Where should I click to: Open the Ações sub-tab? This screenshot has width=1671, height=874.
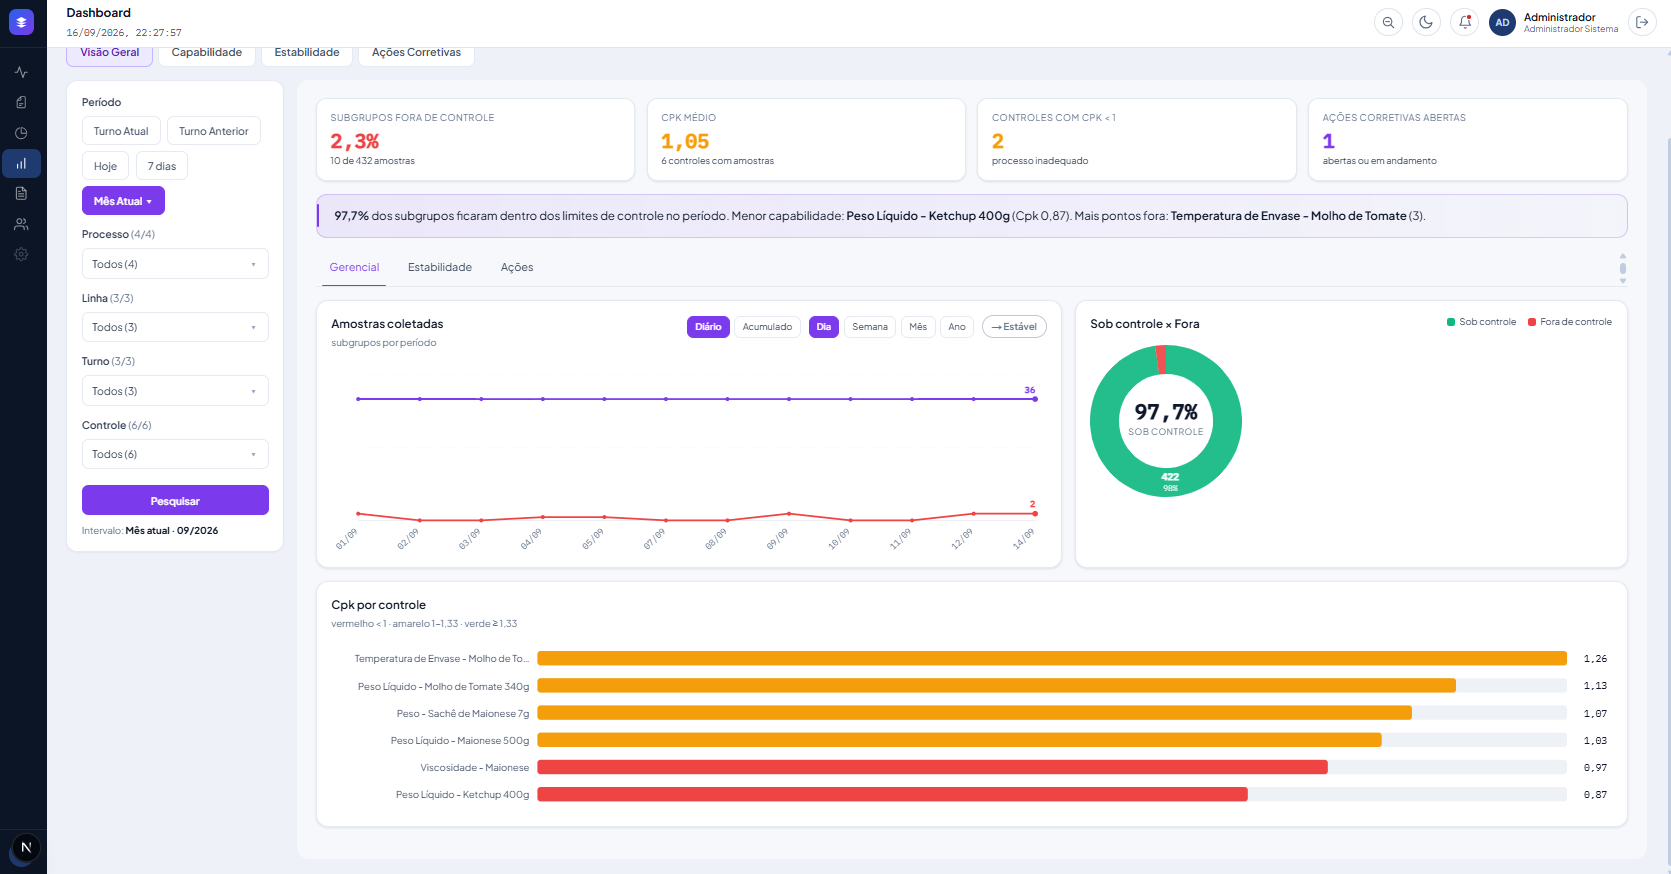(517, 267)
